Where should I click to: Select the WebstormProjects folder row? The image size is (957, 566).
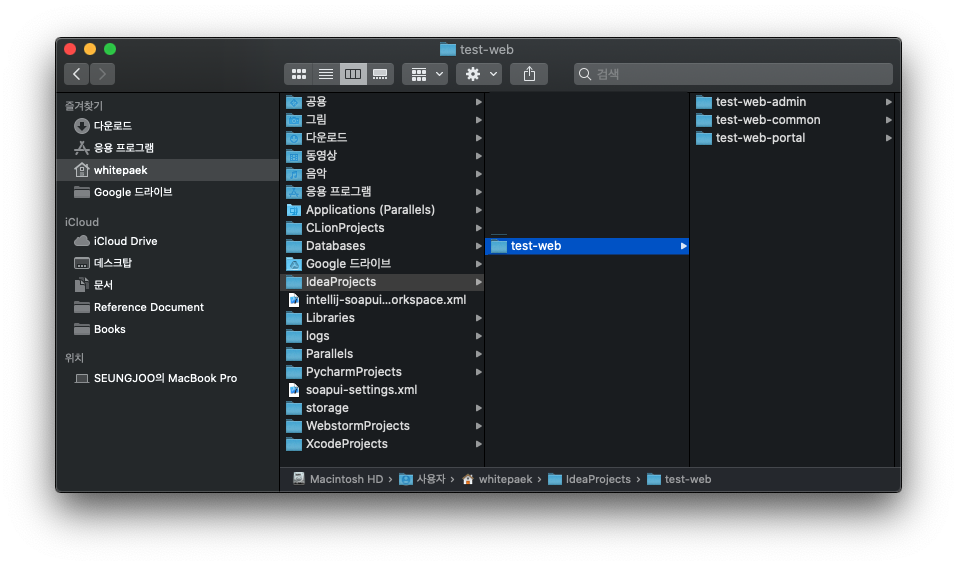click(x=382, y=426)
